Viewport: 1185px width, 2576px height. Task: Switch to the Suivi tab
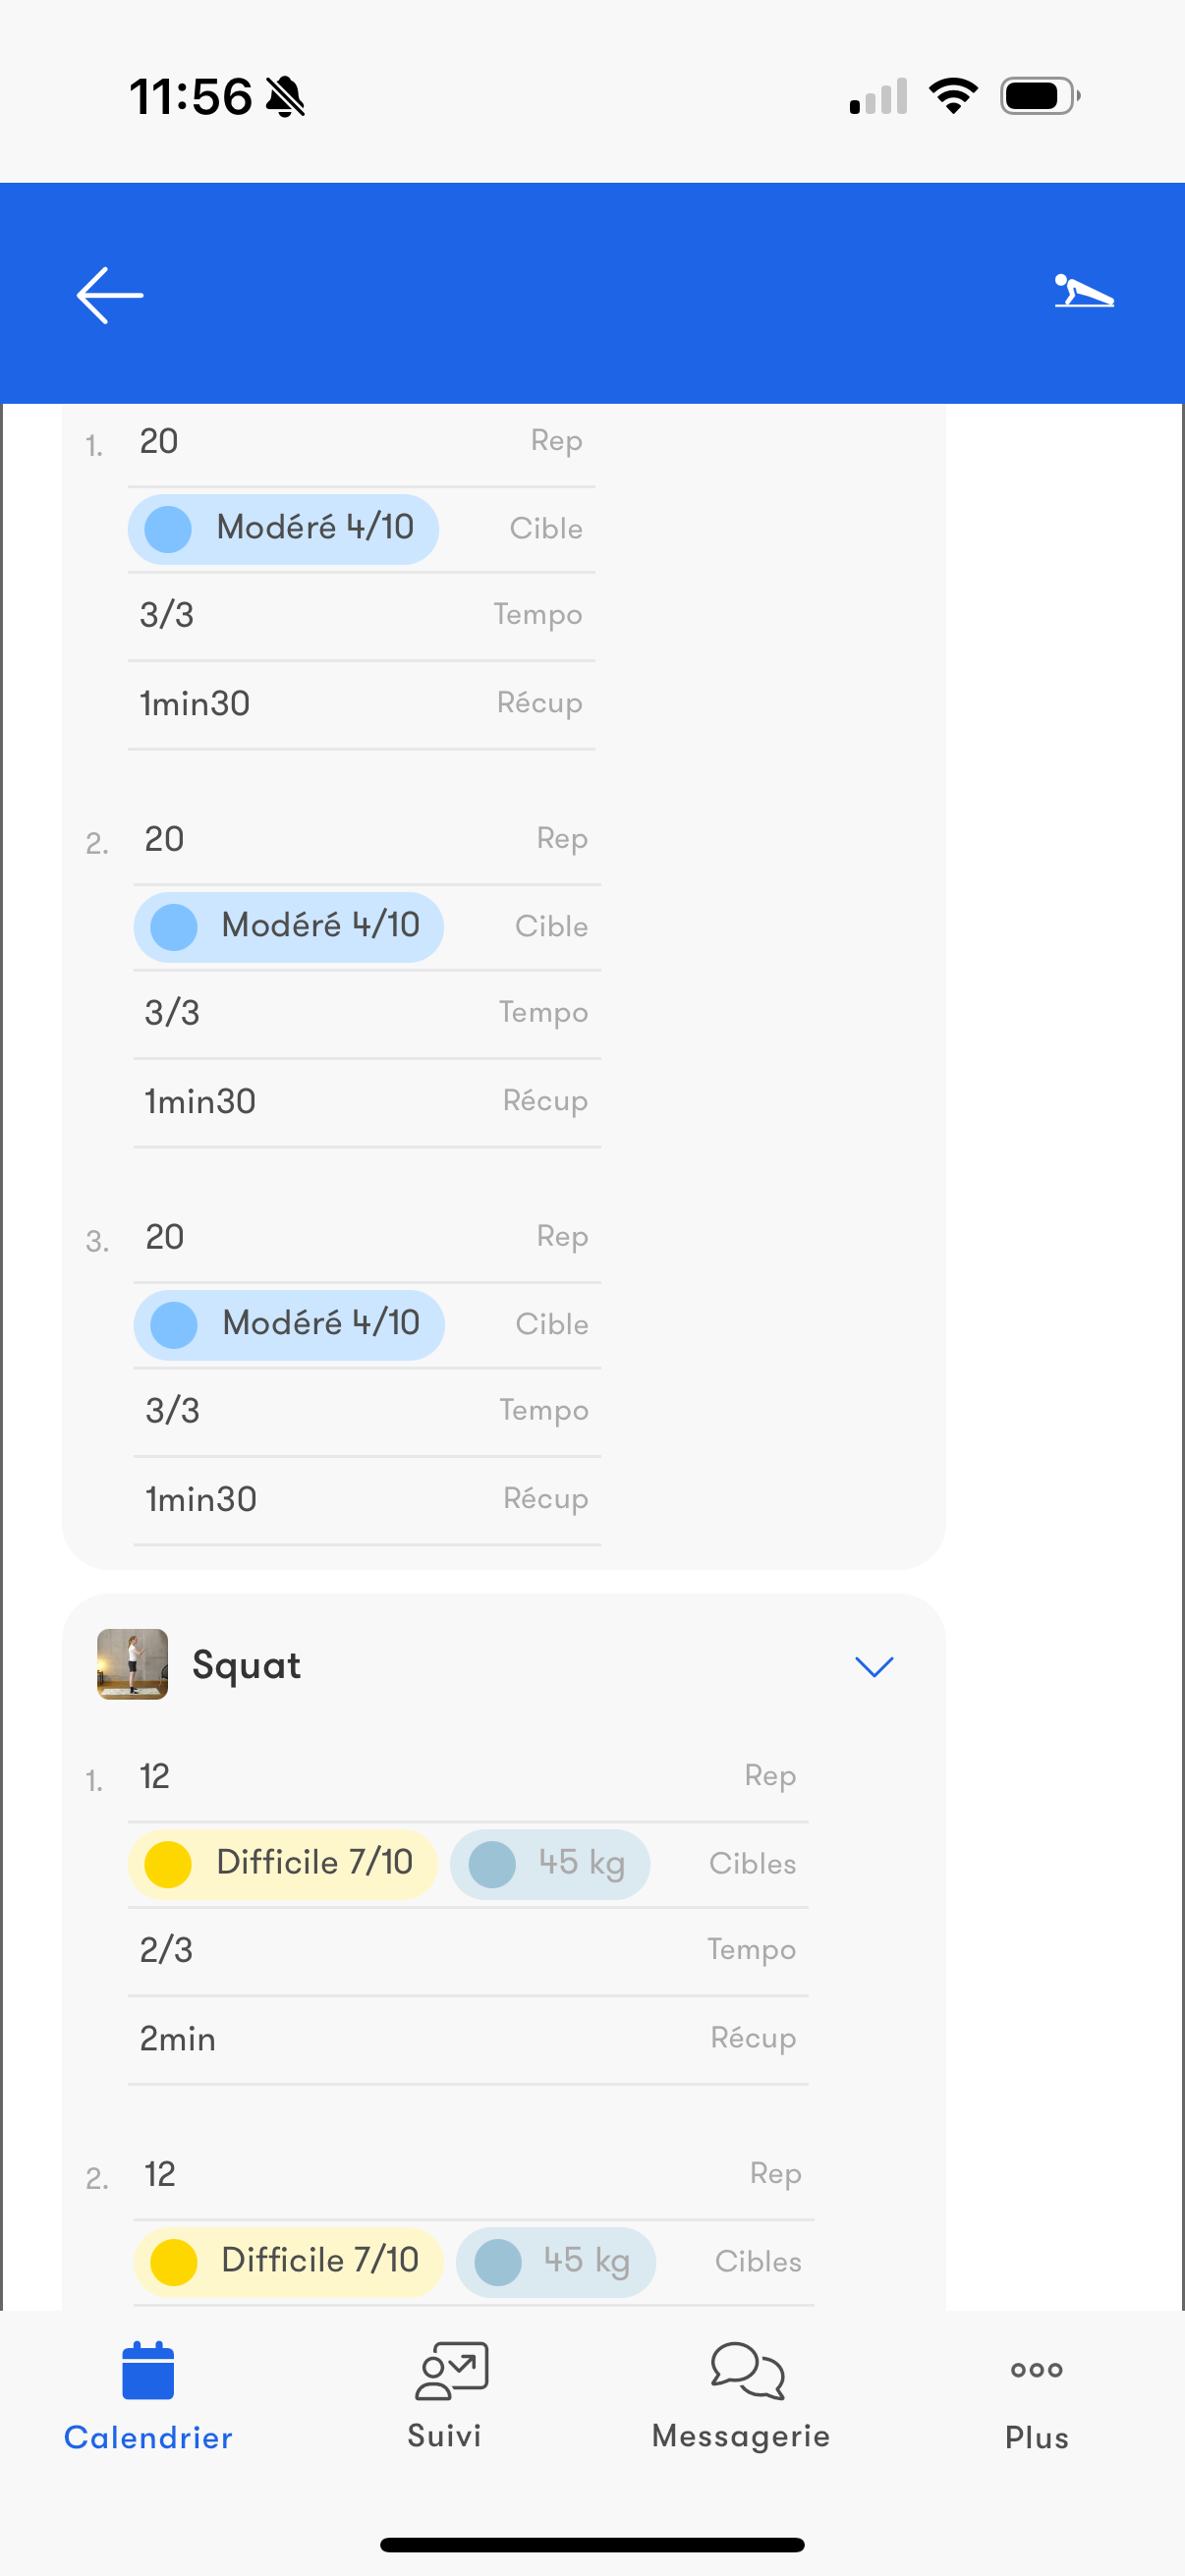tap(445, 2395)
